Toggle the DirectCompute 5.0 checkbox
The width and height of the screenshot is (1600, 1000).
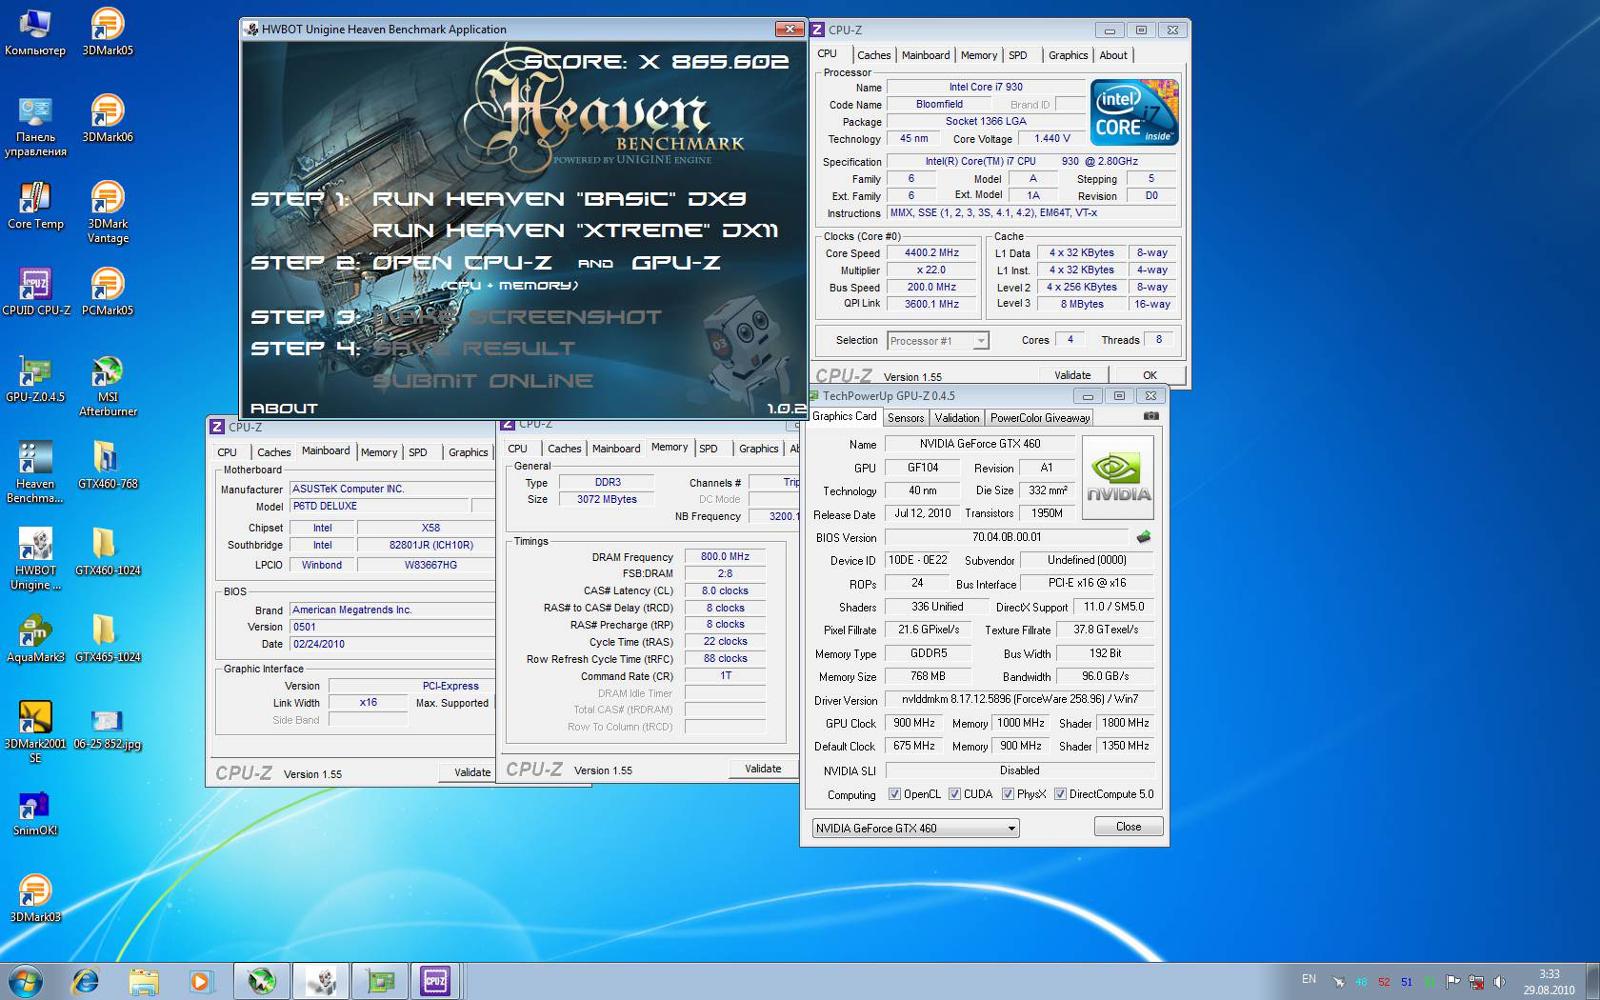click(1059, 794)
